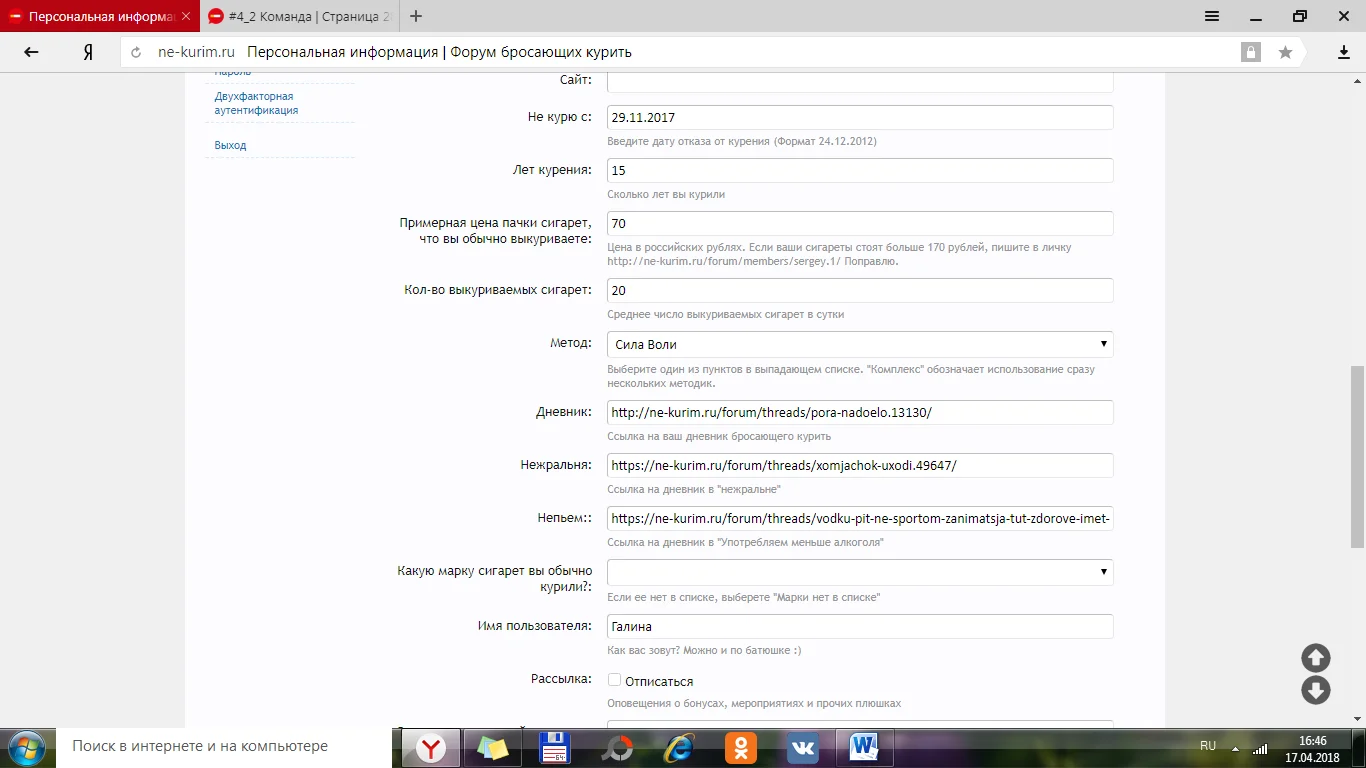Click the Лет курения field
The width and height of the screenshot is (1366, 768).
pos(860,170)
